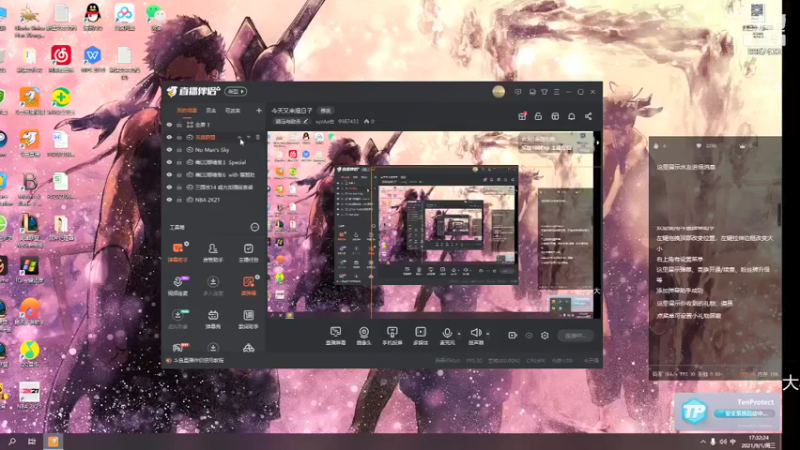
Task: Open the lyrics assistant tool icon
Action: (x=248, y=318)
